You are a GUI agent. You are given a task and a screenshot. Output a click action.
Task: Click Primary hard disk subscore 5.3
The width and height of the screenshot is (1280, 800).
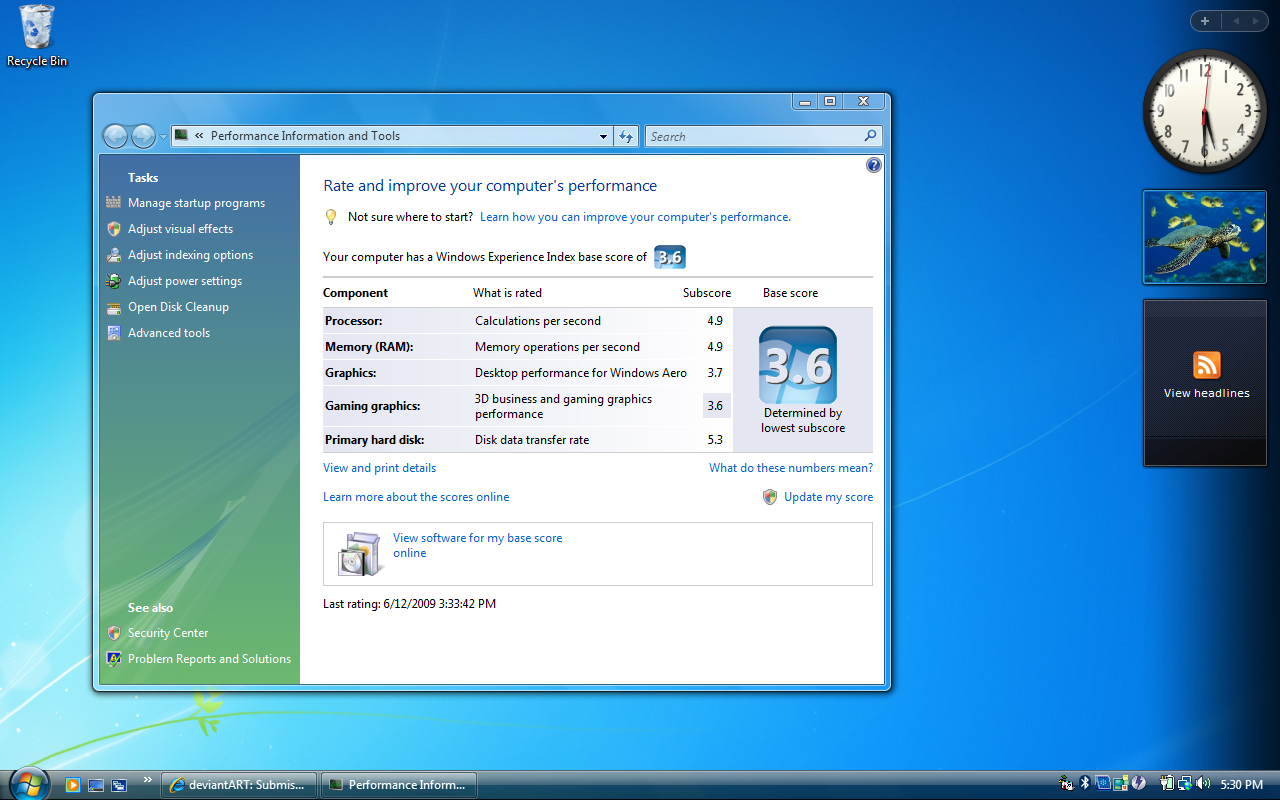714,440
